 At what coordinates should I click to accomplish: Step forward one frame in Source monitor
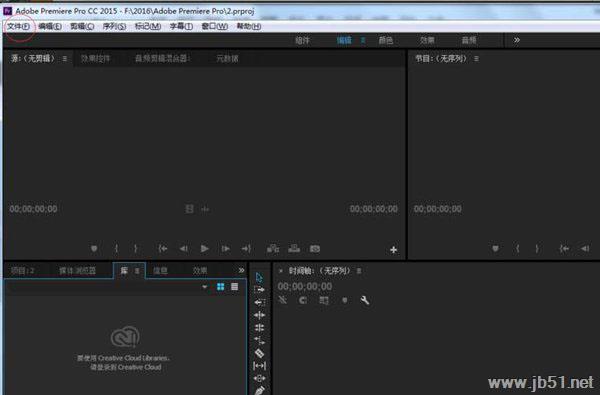(226, 249)
